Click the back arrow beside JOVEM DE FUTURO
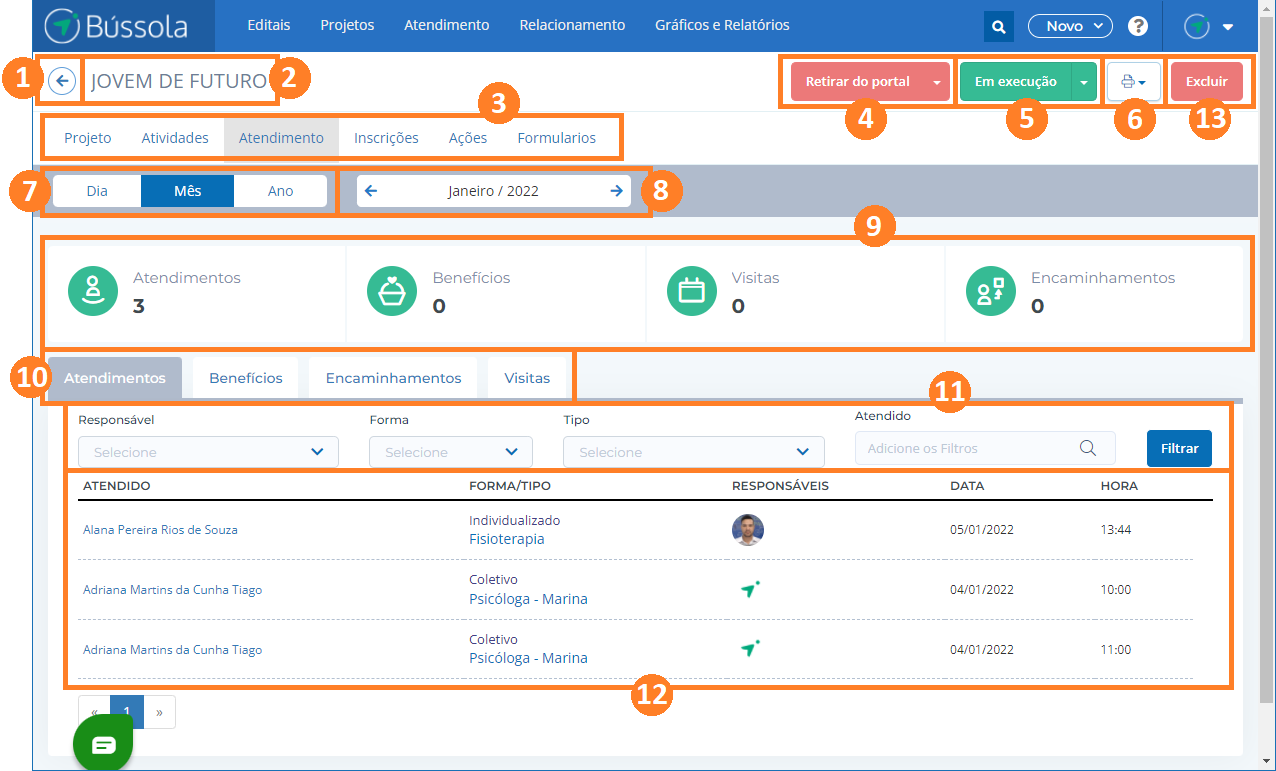1276x771 pixels. 62,82
